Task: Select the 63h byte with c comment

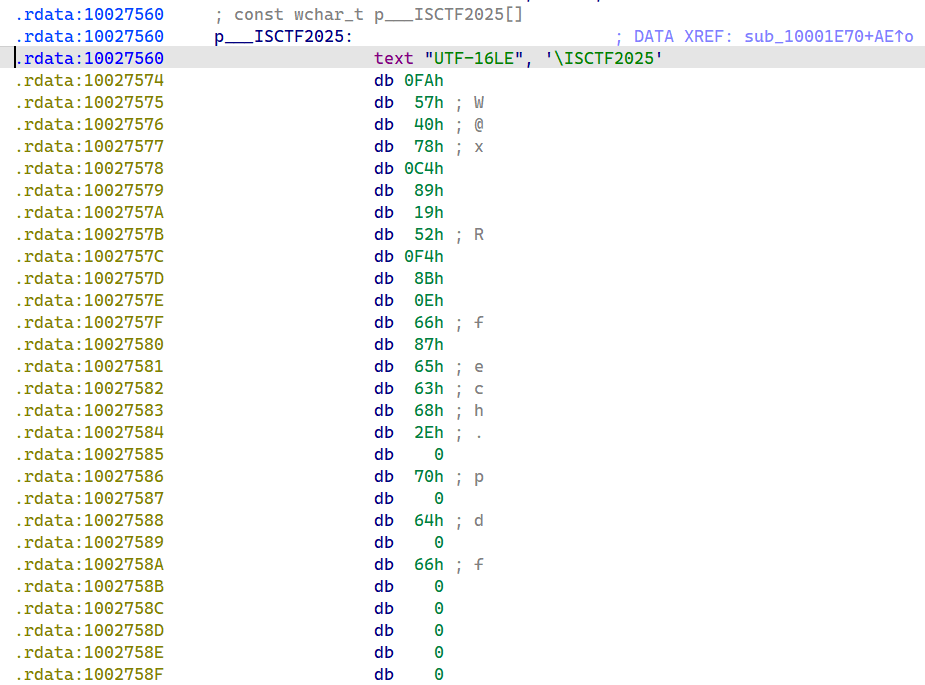Action: pyautogui.click(x=429, y=389)
